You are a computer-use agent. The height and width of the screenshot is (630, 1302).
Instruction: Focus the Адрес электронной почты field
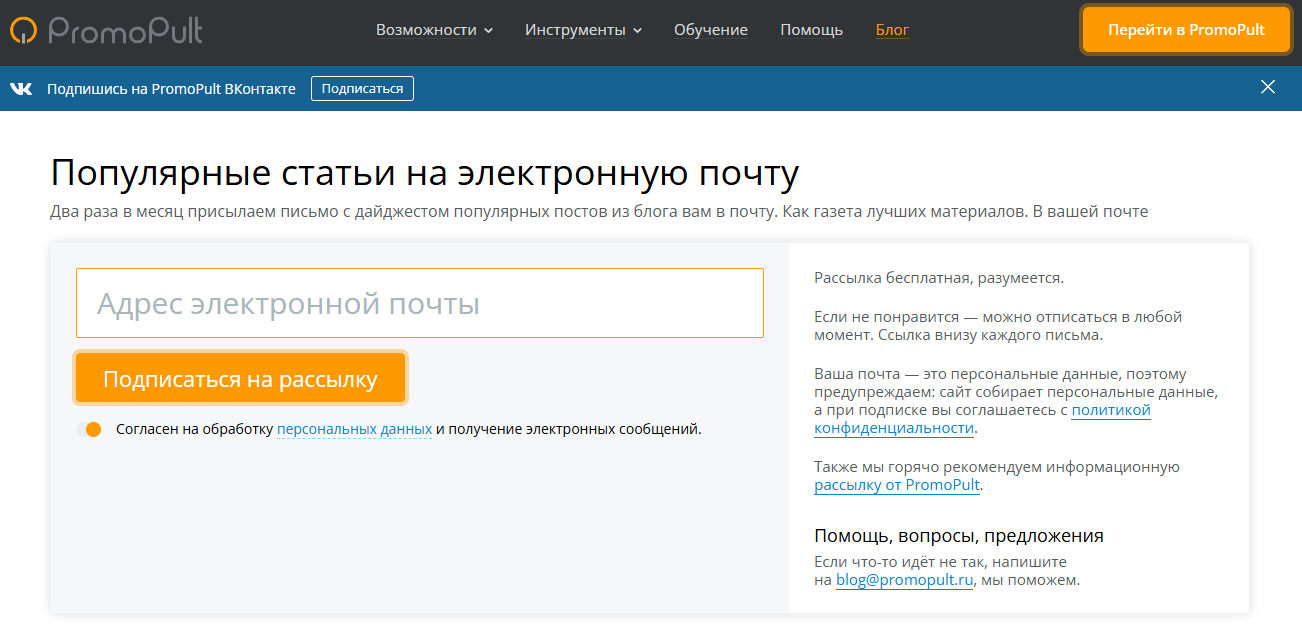[420, 303]
